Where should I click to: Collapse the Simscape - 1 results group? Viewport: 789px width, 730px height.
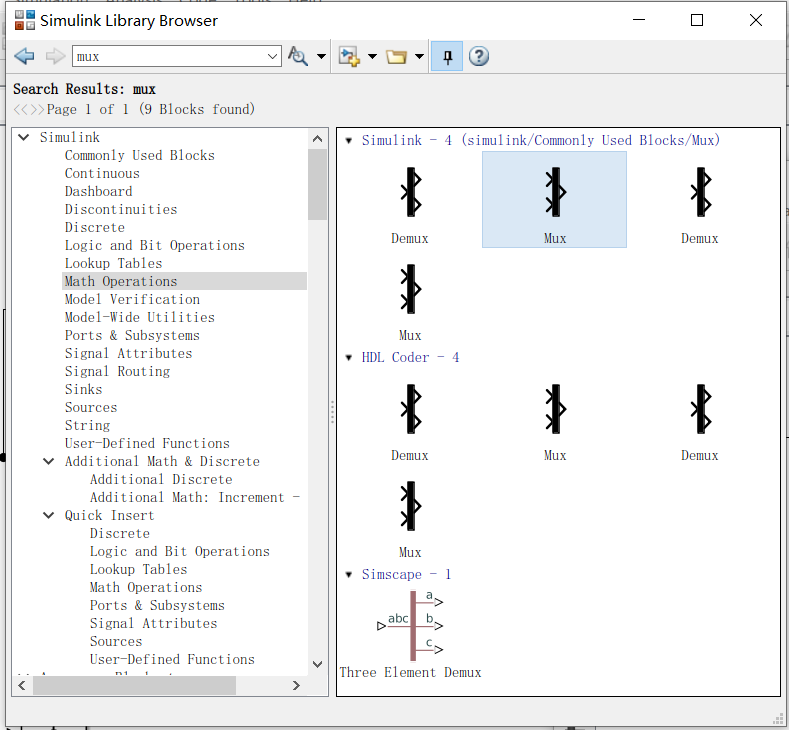(348, 575)
